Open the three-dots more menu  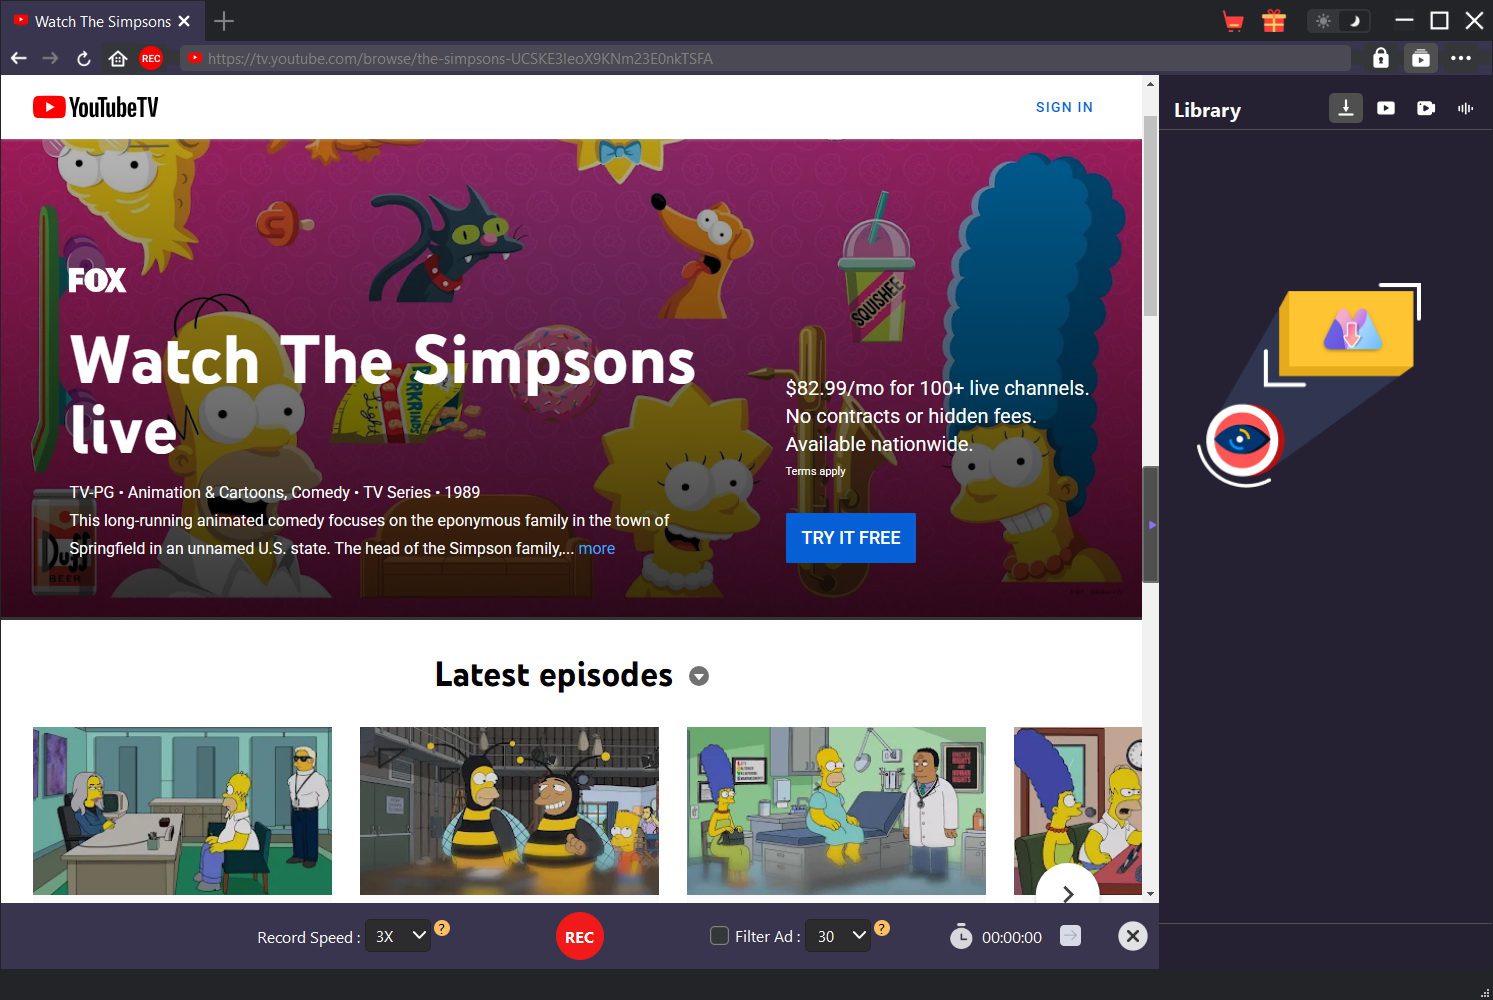1460,58
